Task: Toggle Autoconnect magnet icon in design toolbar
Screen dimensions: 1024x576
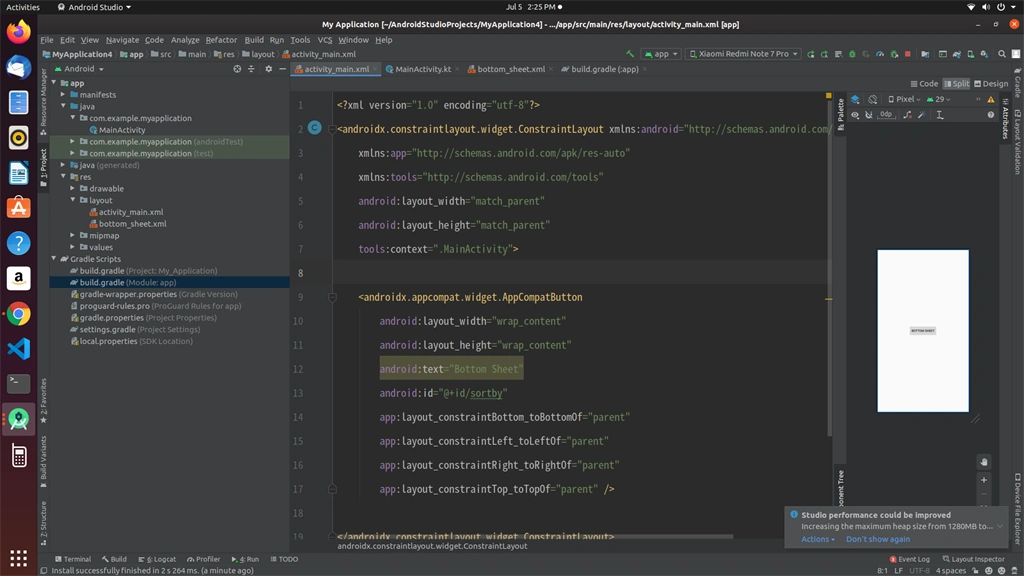Action: [x=869, y=115]
